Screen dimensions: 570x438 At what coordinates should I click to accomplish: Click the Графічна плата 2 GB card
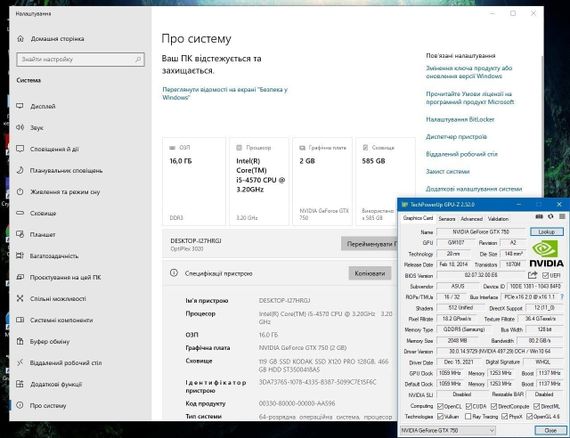click(323, 181)
